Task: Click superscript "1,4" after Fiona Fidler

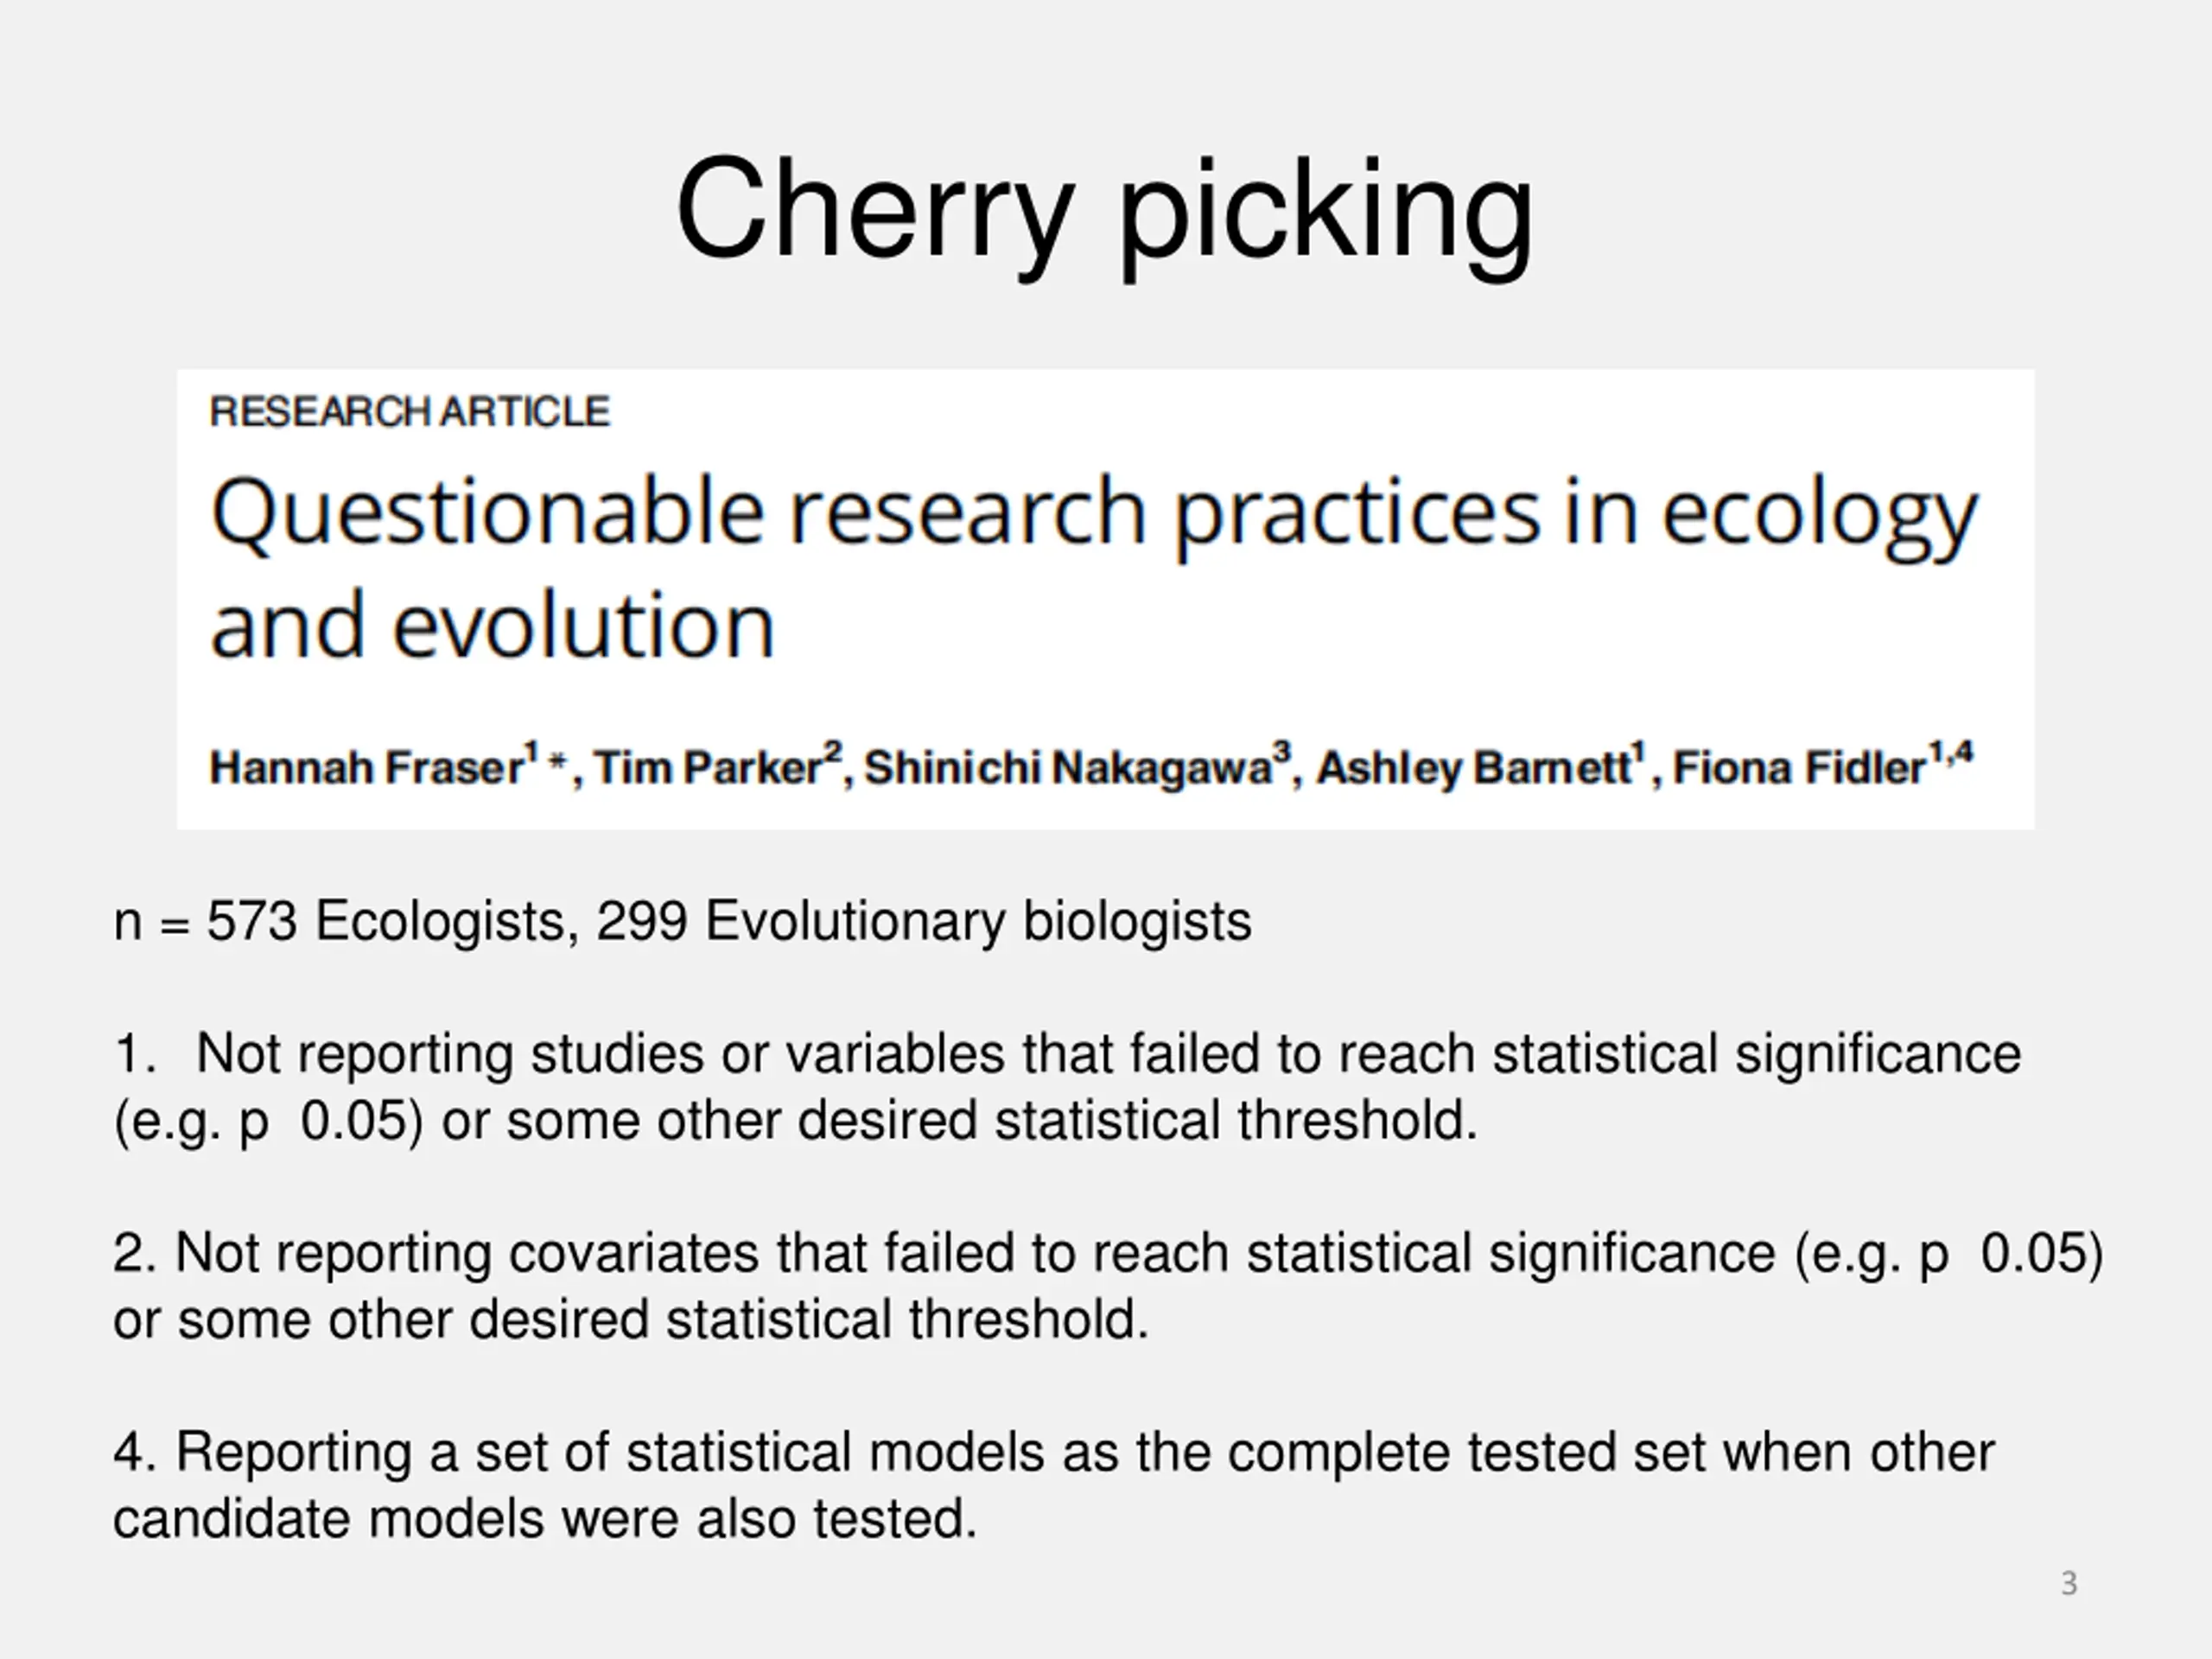Action: [1951, 752]
